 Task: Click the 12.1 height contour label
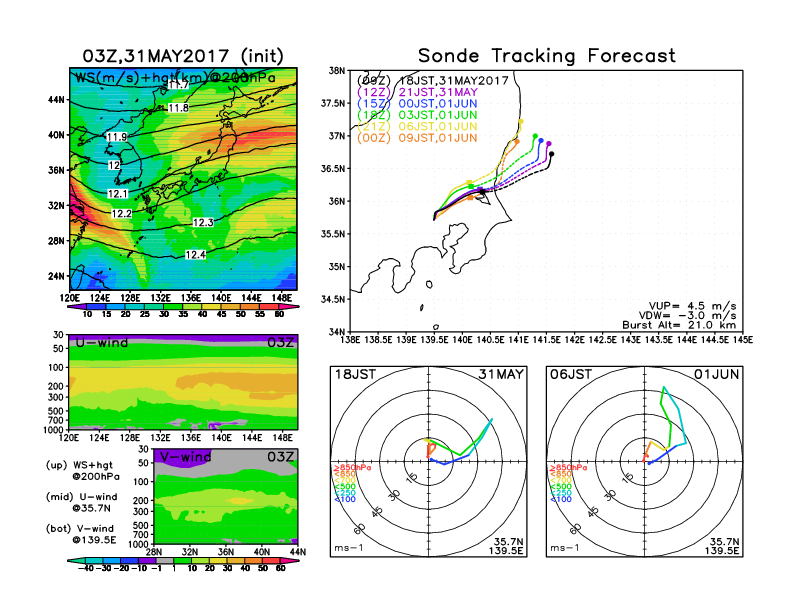(x=118, y=194)
